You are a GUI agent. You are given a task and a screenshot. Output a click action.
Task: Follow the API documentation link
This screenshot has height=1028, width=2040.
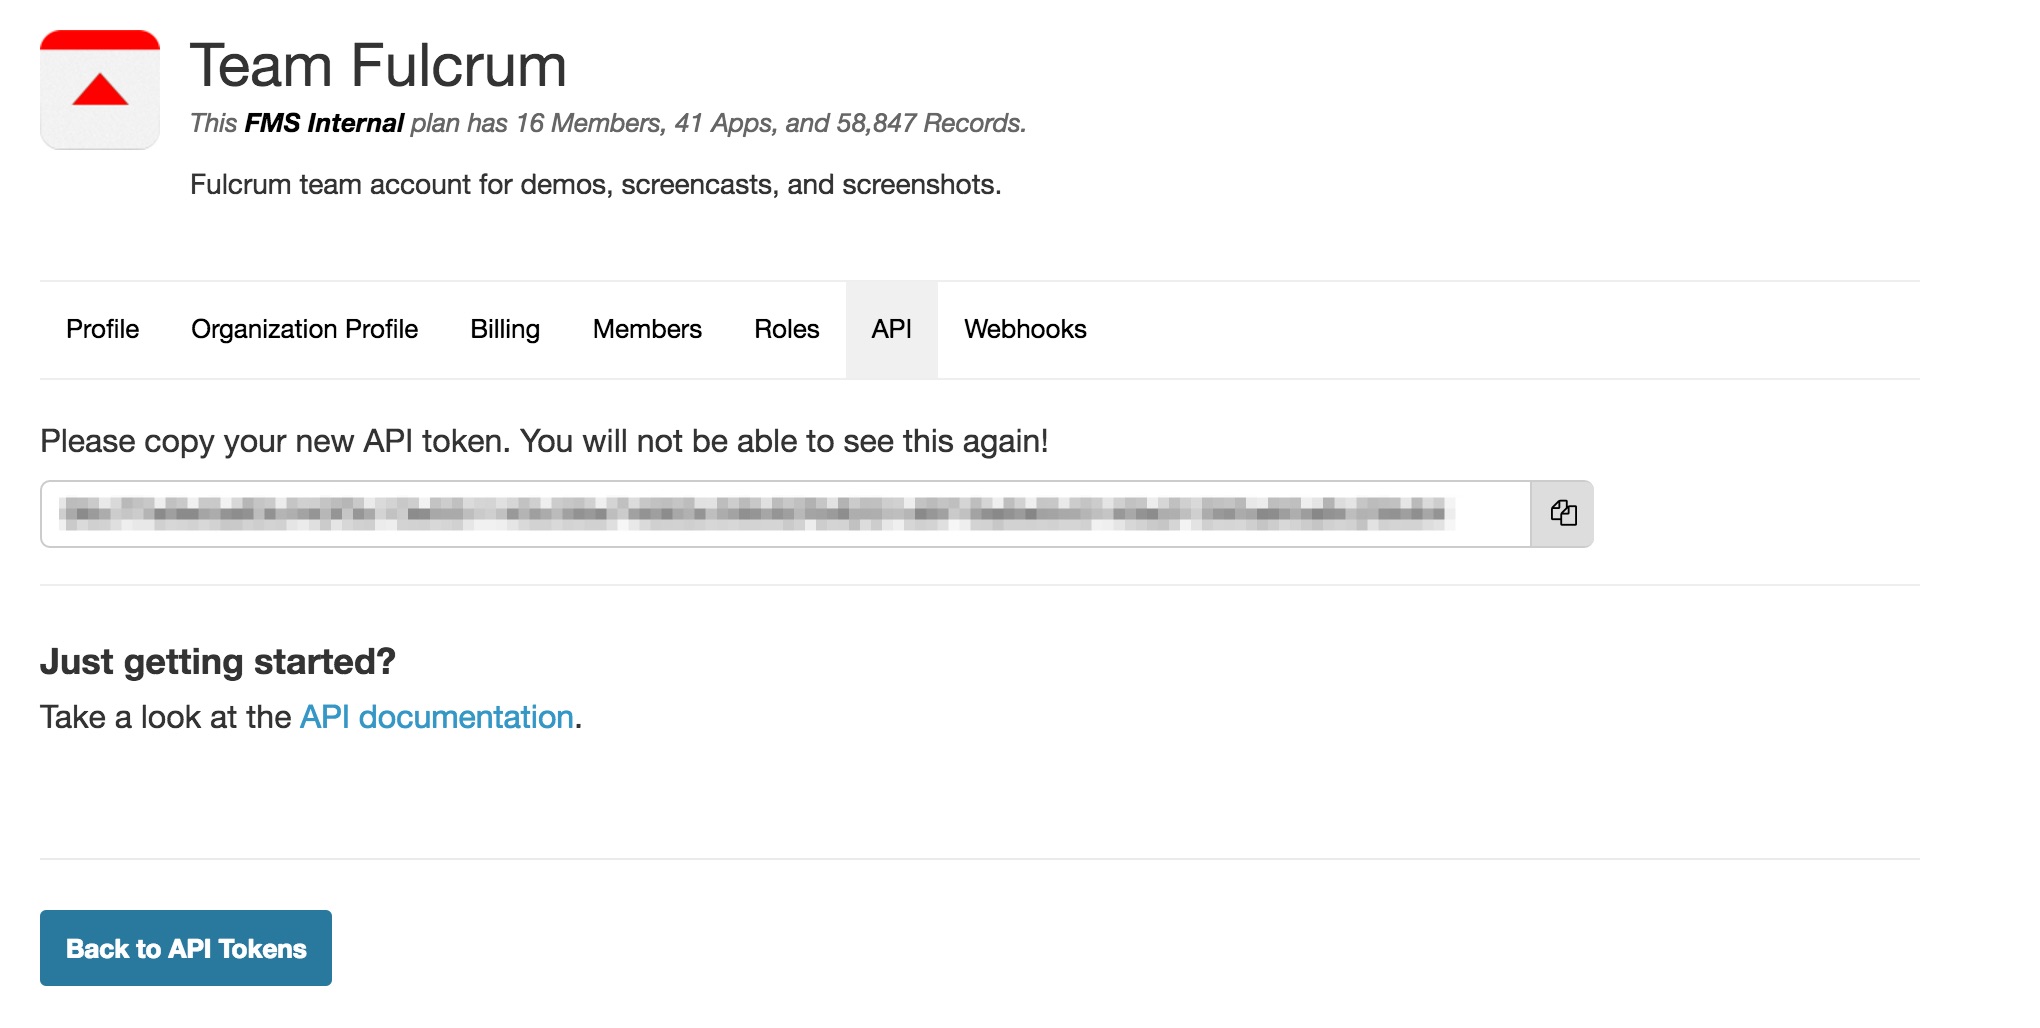point(436,717)
